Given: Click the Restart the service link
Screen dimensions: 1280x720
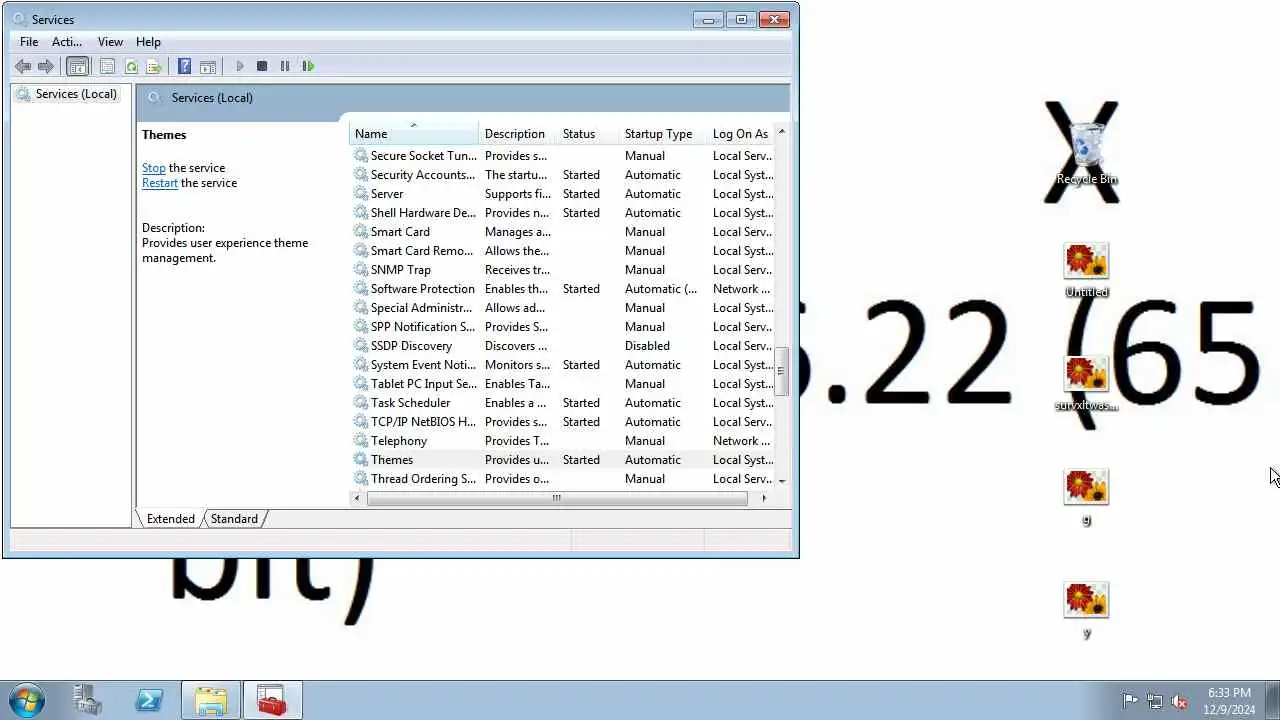Looking at the screenshot, I should coord(160,183).
